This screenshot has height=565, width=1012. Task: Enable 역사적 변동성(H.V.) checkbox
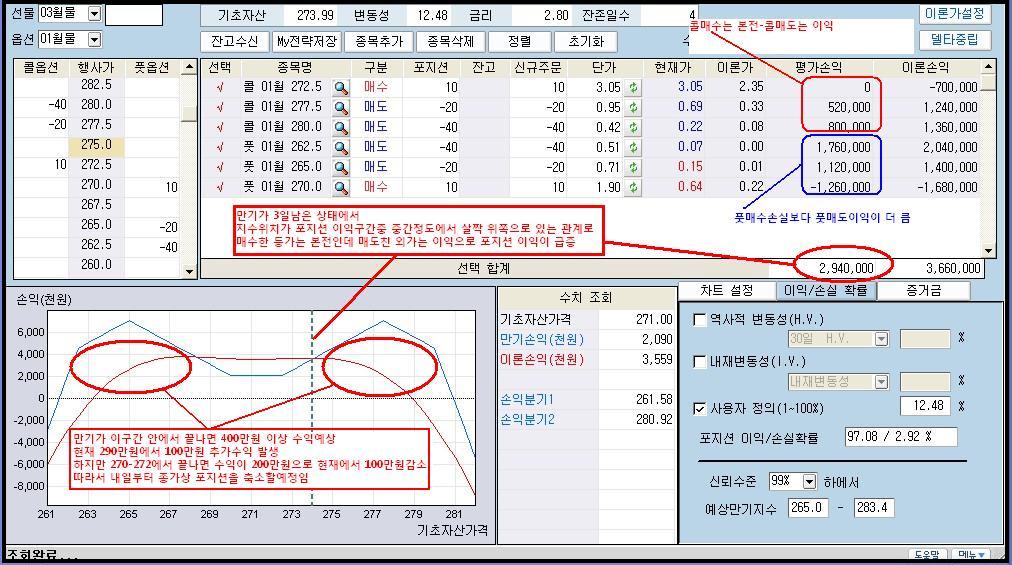tap(700, 320)
